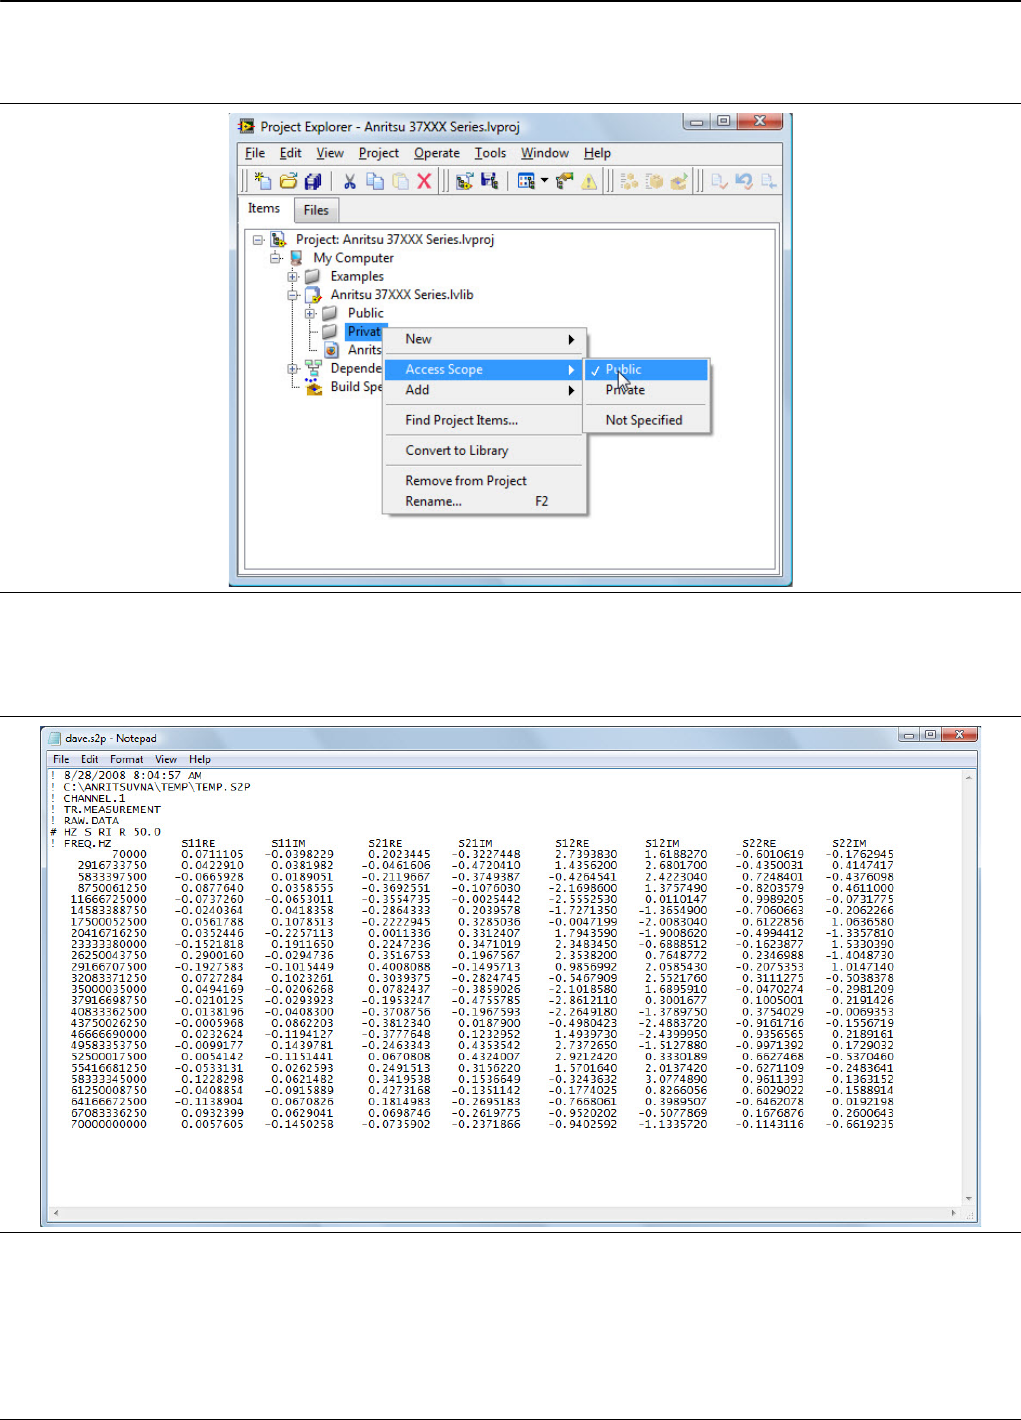Click the Project root file icon
Viewport: 1021px width, 1420px height.
[x=278, y=240]
